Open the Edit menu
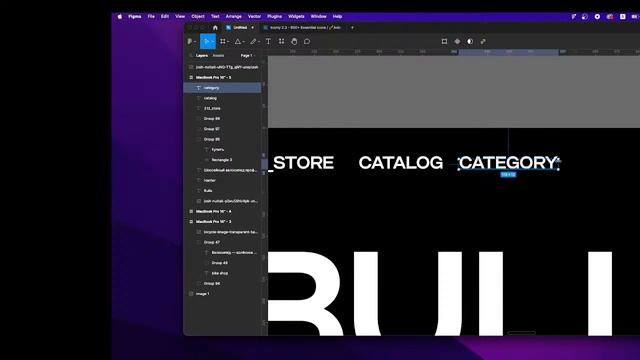 click(x=164, y=16)
